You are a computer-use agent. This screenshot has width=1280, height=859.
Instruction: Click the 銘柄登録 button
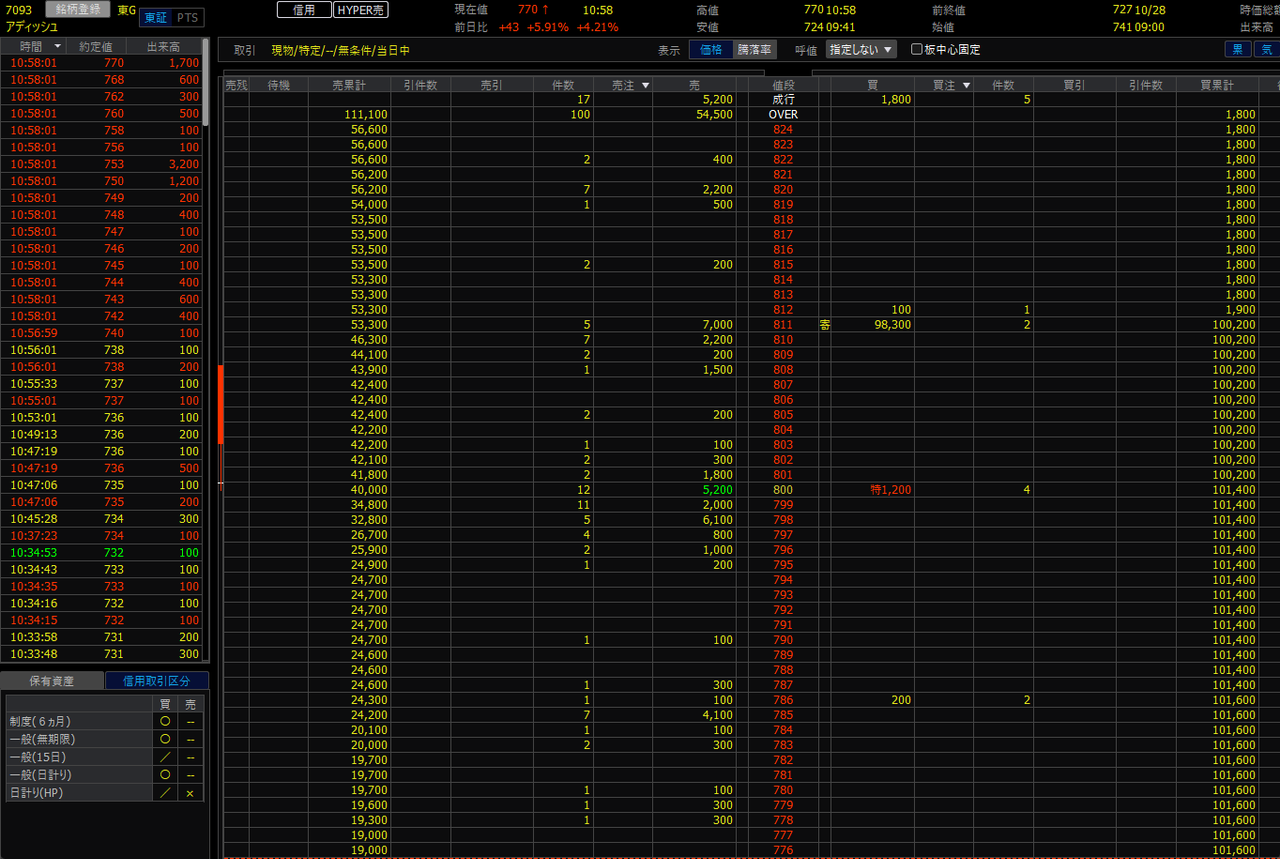[77, 10]
